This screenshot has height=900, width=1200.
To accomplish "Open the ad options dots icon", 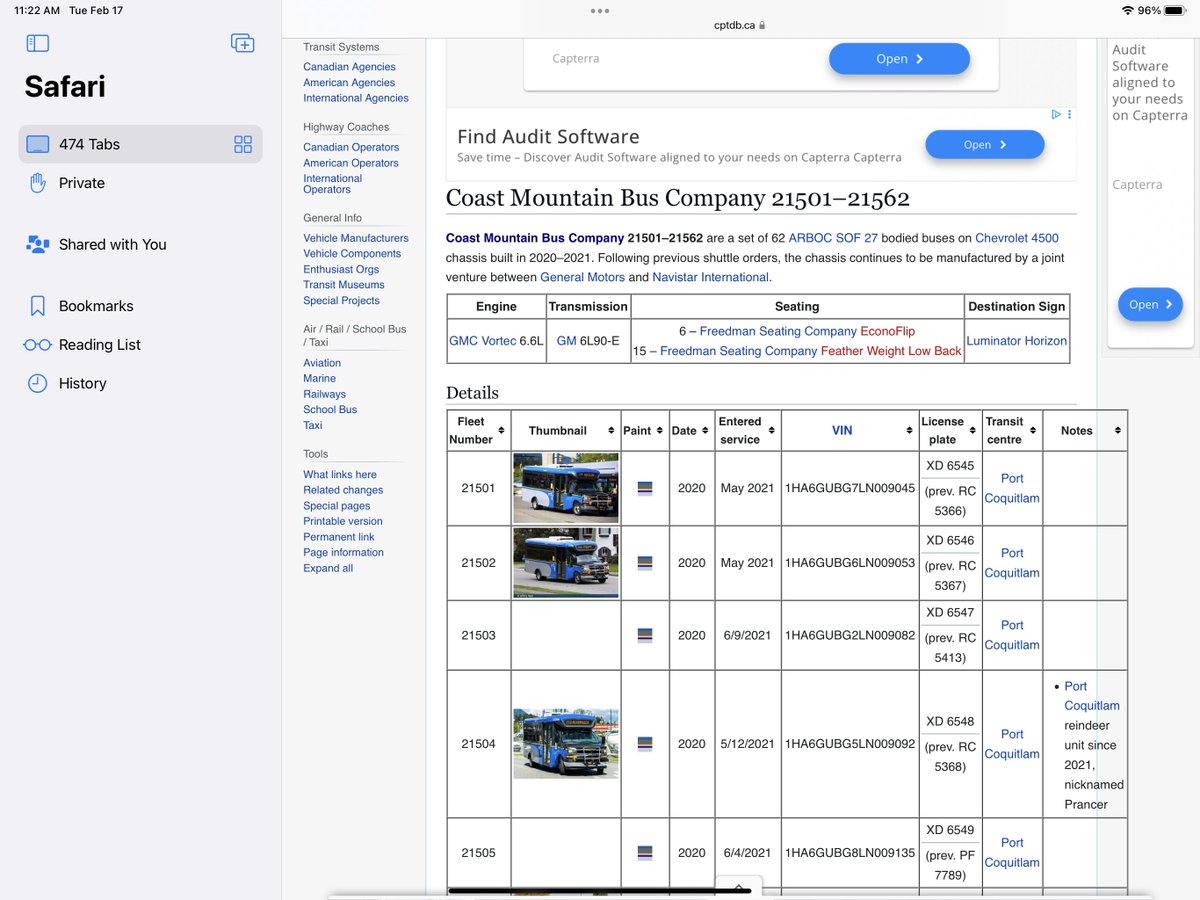I will [x=1069, y=115].
